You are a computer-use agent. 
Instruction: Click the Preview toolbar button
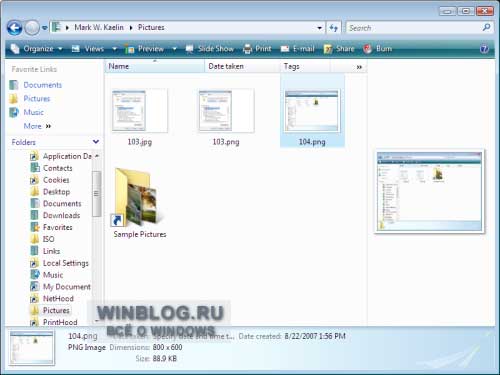145,49
